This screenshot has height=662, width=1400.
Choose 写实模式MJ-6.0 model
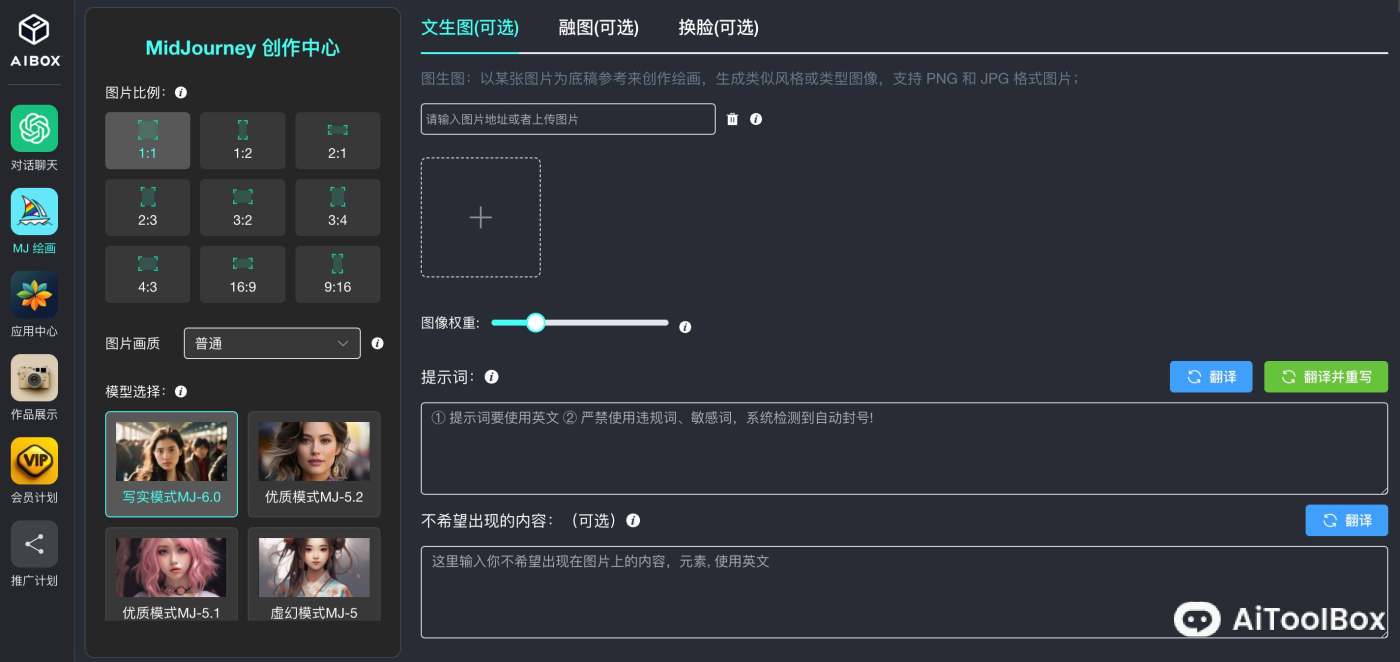coord(171,464)
